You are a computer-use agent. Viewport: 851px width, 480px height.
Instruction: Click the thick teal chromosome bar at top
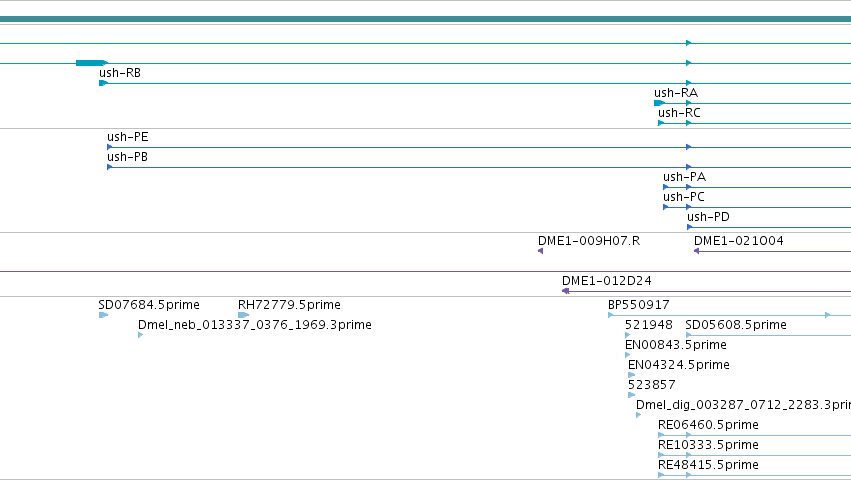[426, 19]
